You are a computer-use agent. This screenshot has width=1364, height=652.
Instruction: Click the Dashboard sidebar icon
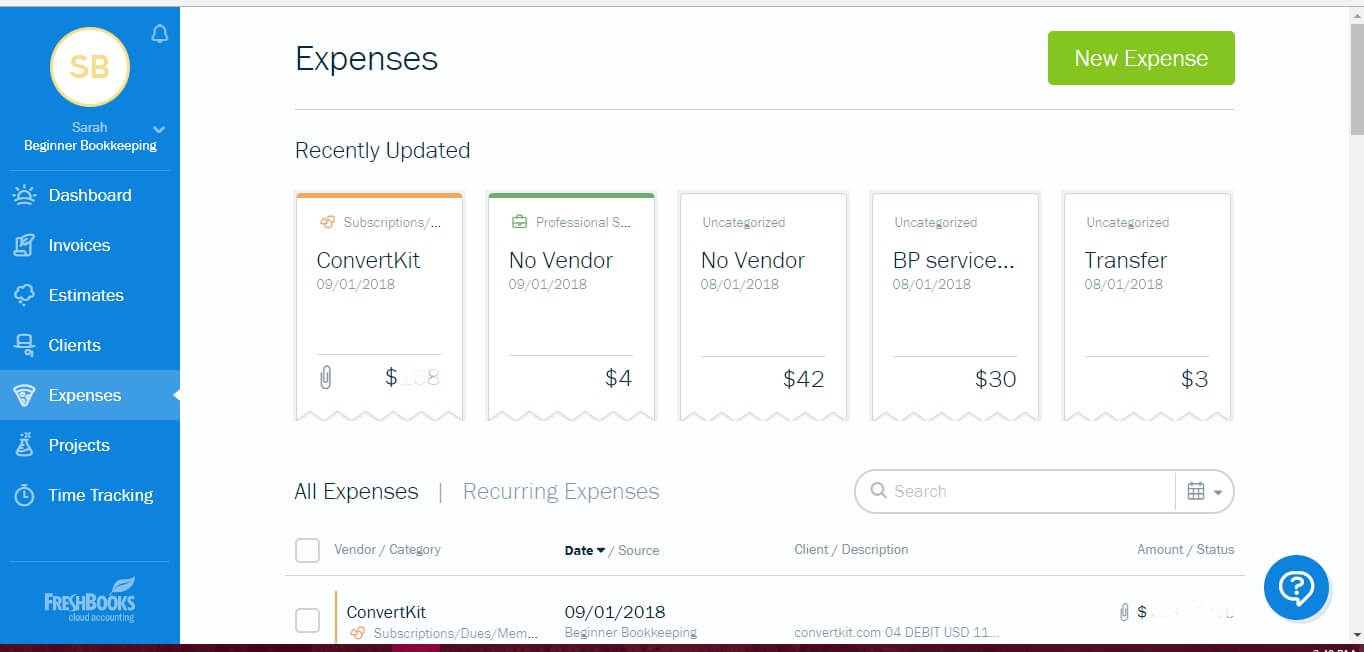click(24, 195)
